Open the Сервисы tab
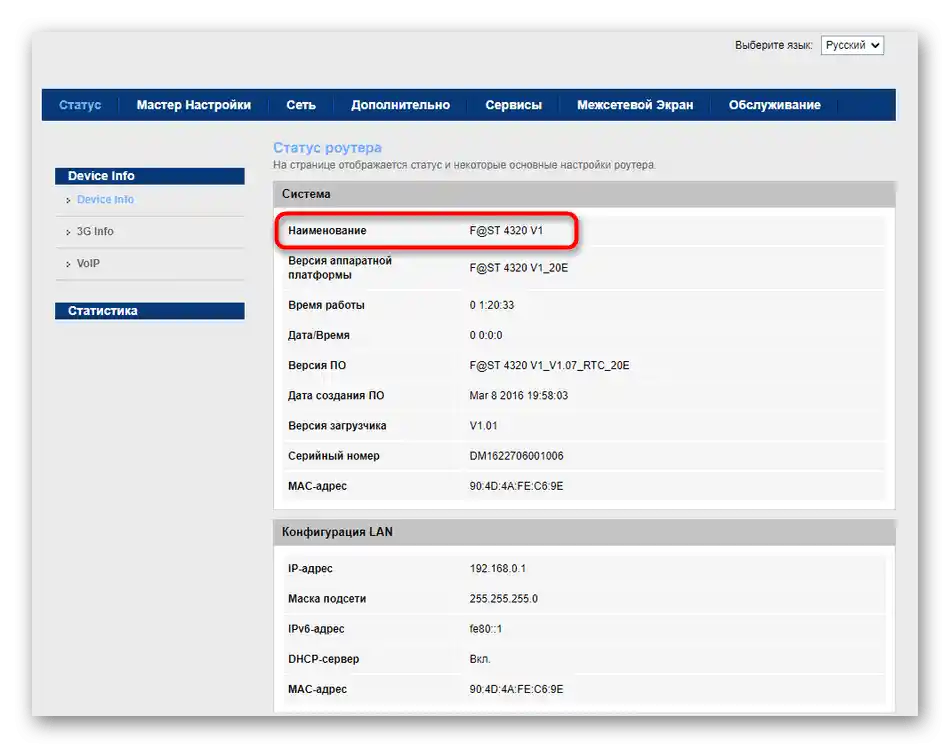This screenshot has width=950, height=748. (x=513, y=105)
